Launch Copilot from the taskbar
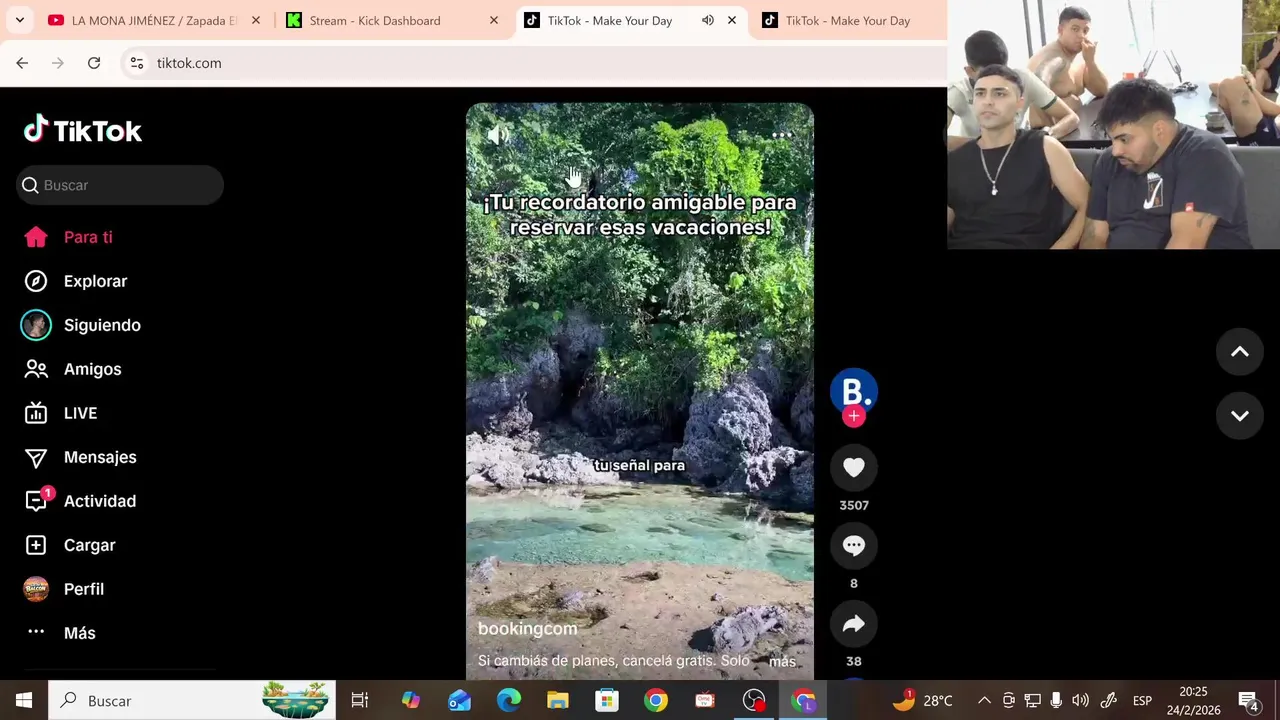This screenshot has height=720, width=1280. (410, 700)
